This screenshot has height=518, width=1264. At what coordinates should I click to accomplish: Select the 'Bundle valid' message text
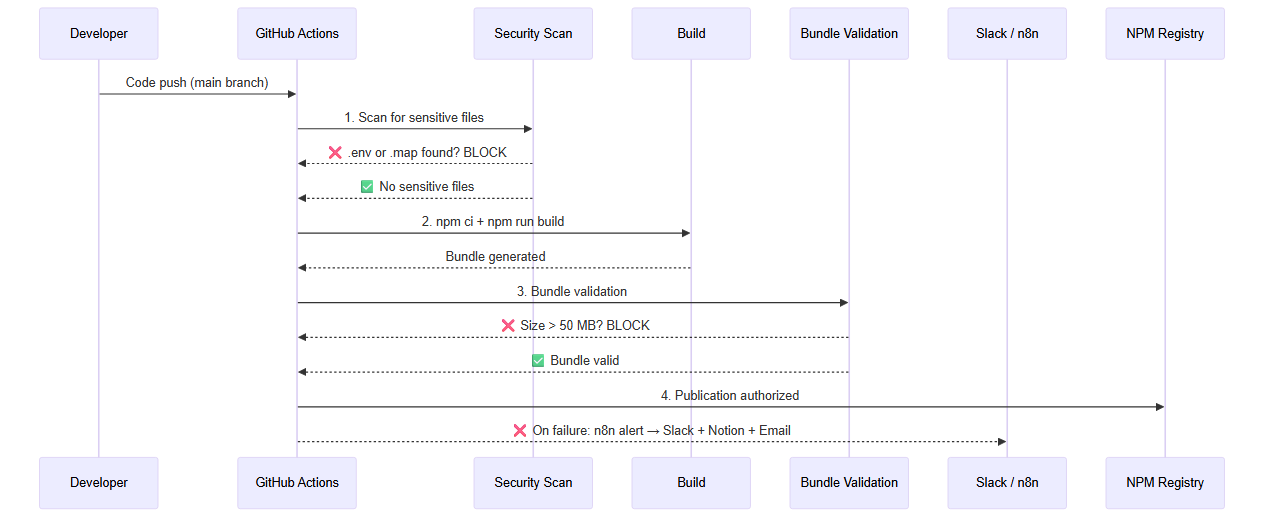[x=585, y=361]
